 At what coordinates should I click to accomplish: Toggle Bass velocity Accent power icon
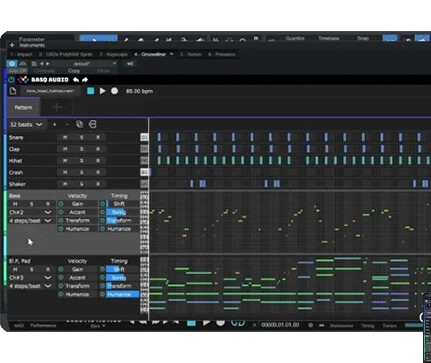61,212
